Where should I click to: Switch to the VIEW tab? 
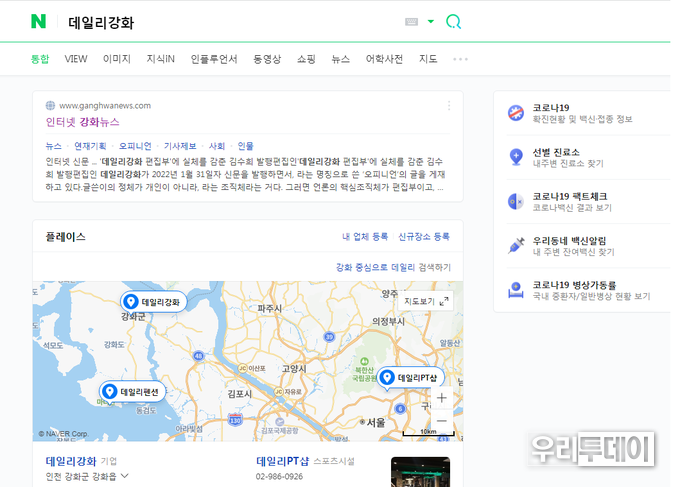coord(76,59)
